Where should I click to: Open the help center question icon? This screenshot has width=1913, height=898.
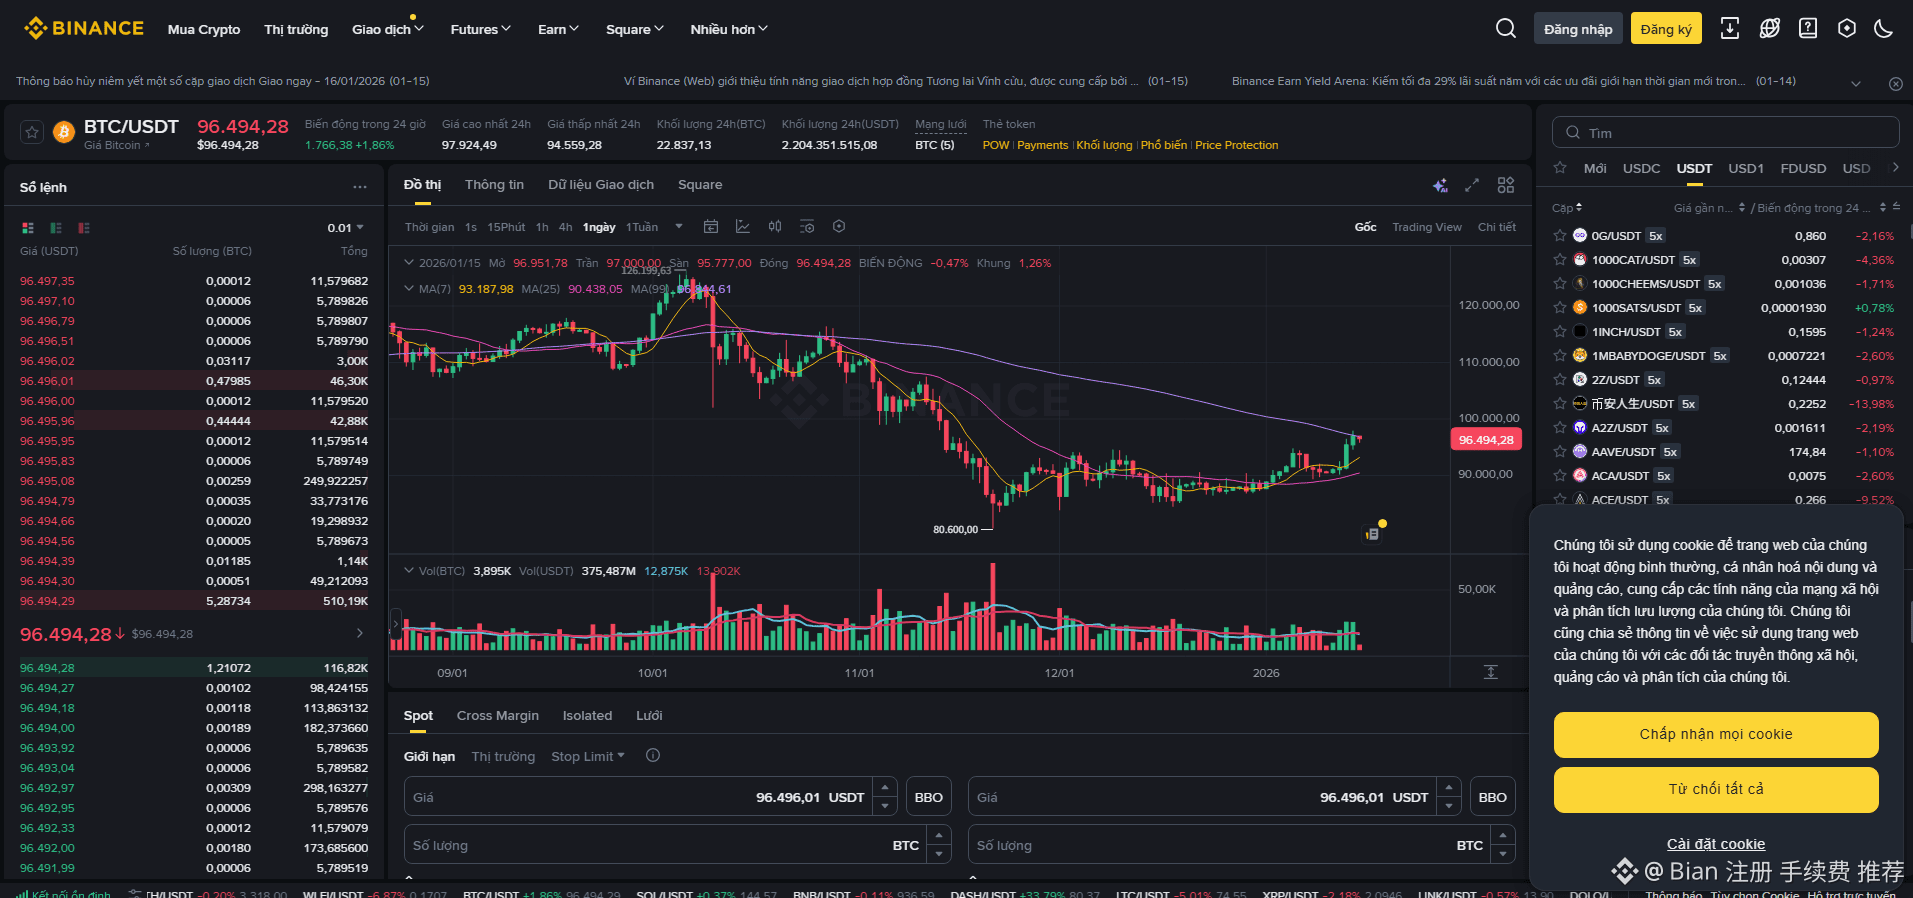point(1808,28)
